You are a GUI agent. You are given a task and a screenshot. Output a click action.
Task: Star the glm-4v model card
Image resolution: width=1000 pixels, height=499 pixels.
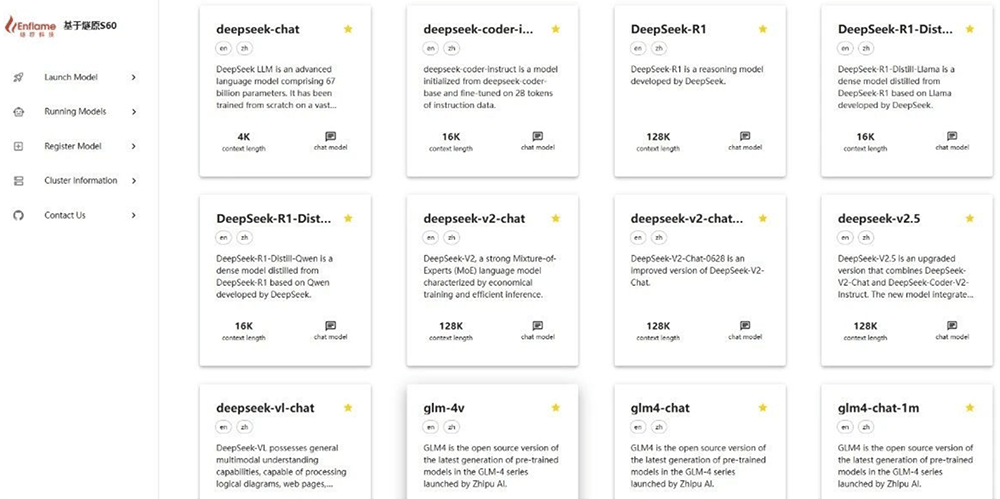(555, 407)
